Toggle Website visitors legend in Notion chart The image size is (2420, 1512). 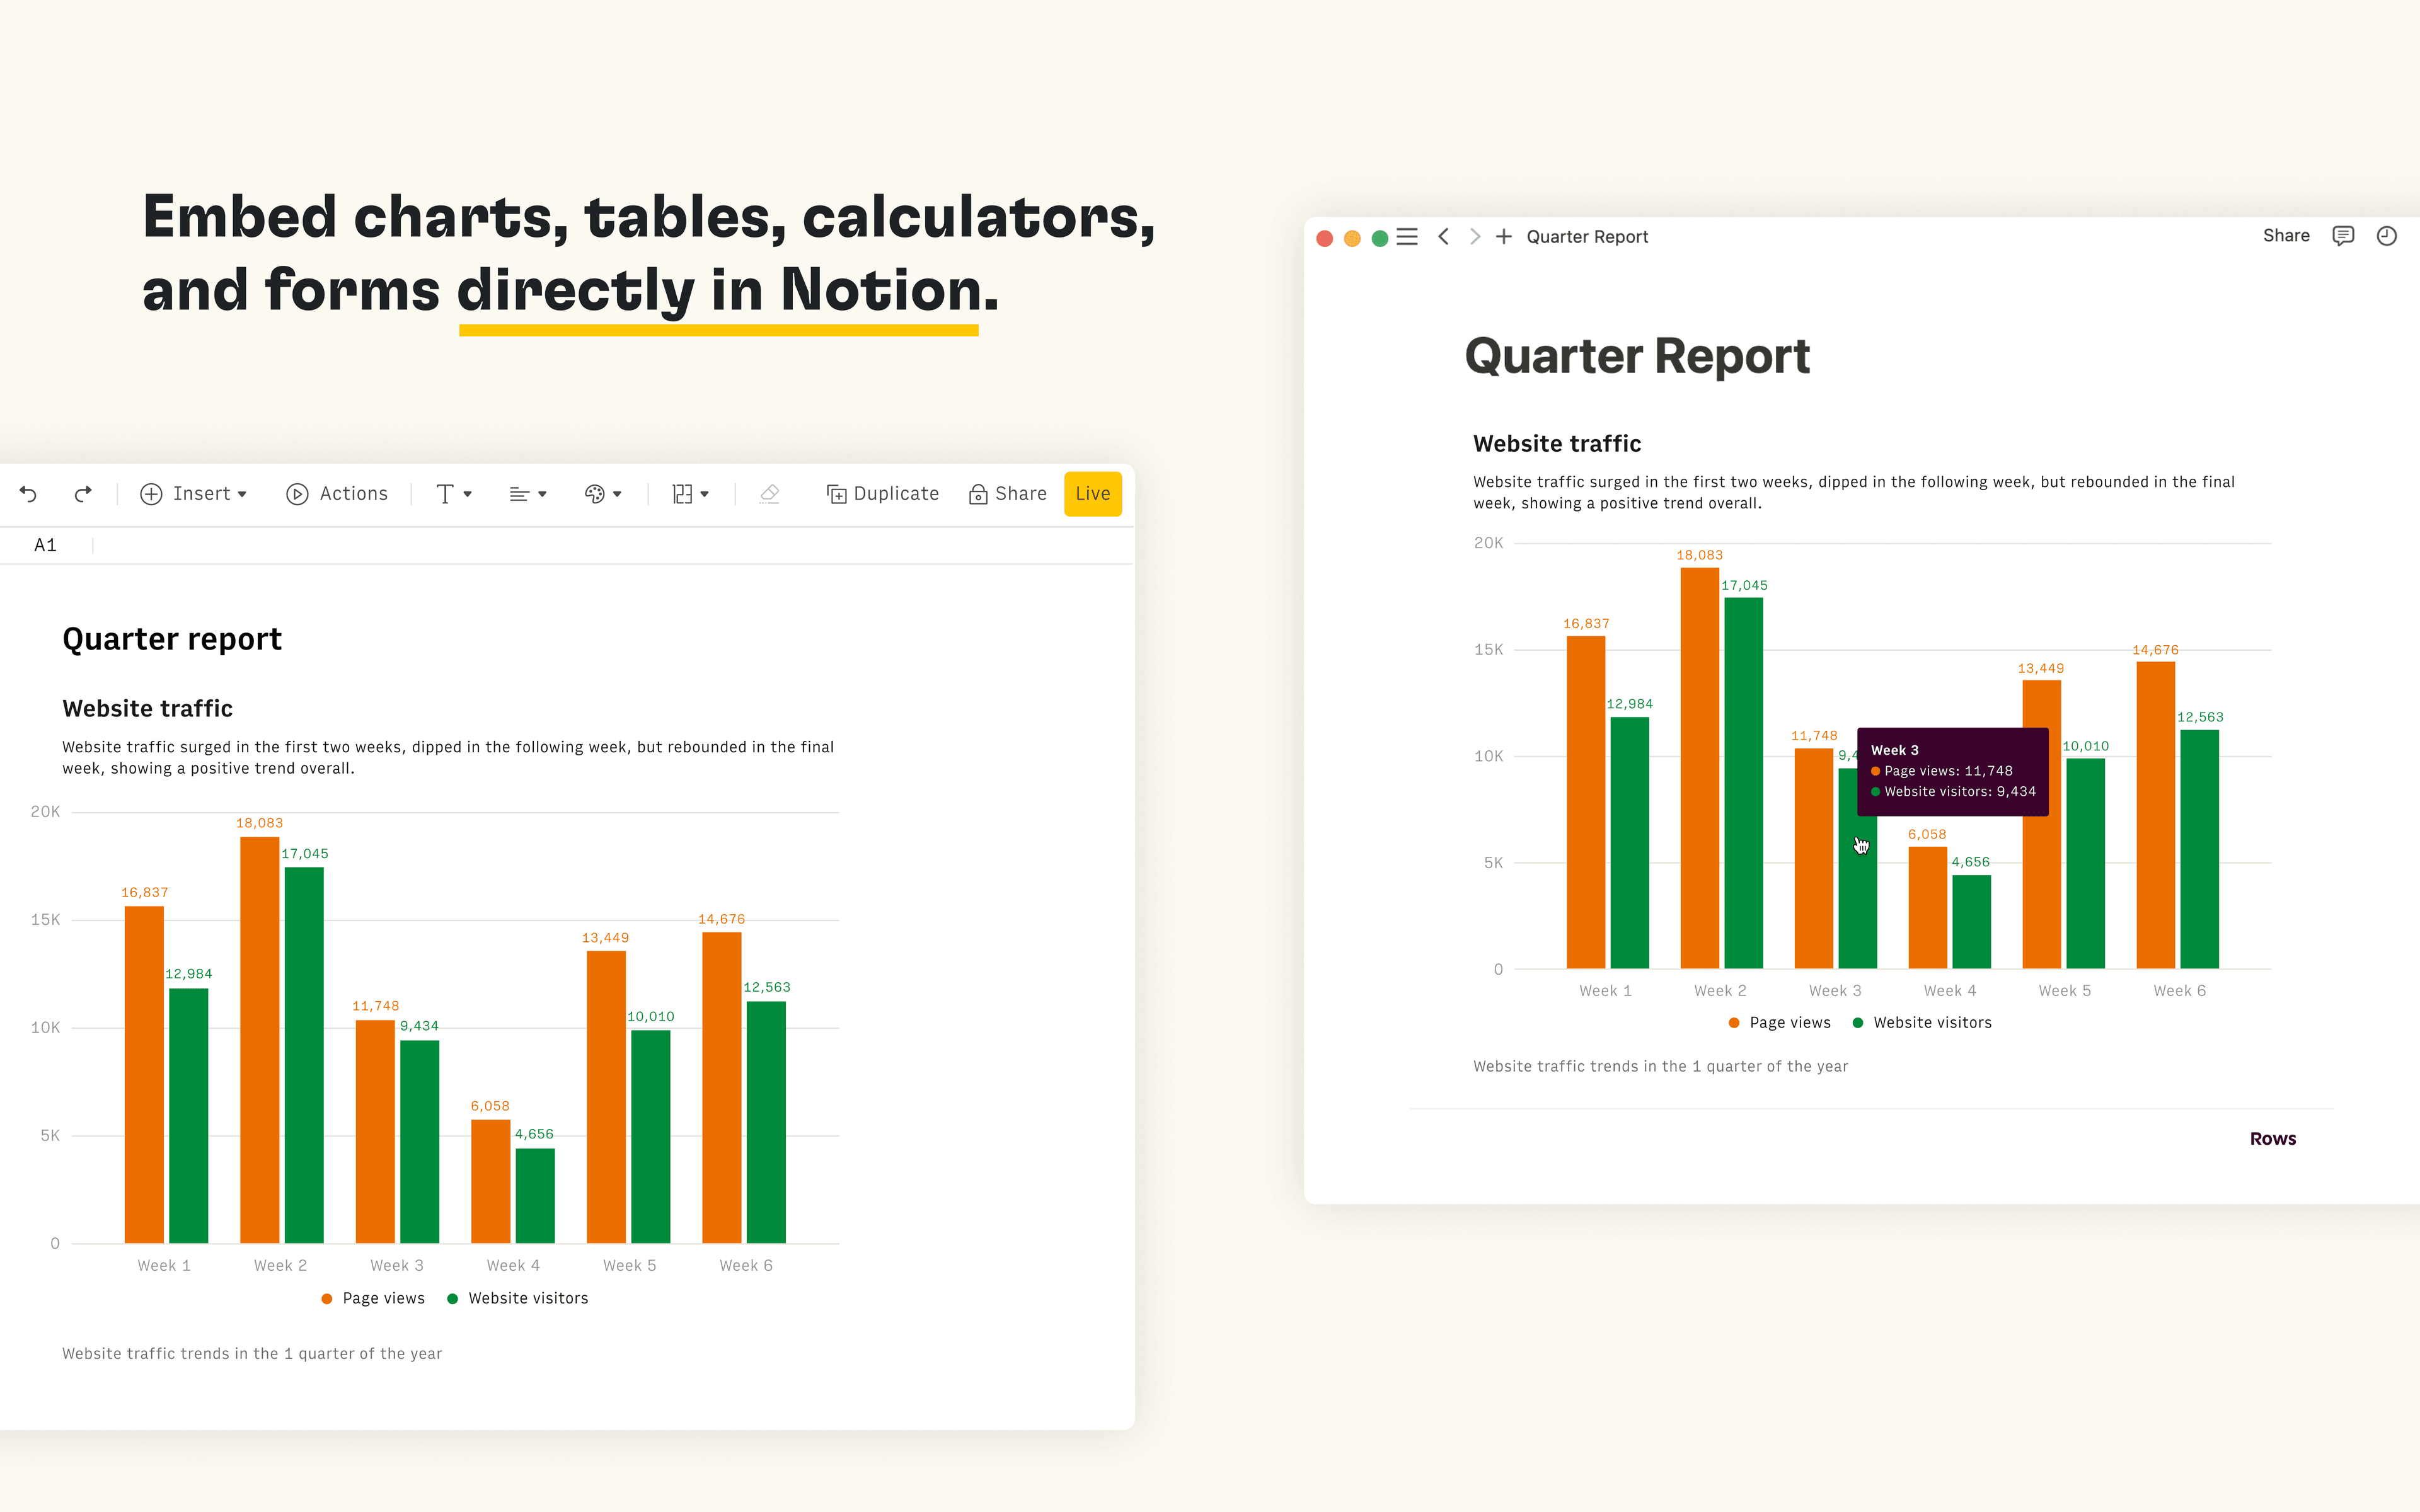click(x=1922, y=1022)
